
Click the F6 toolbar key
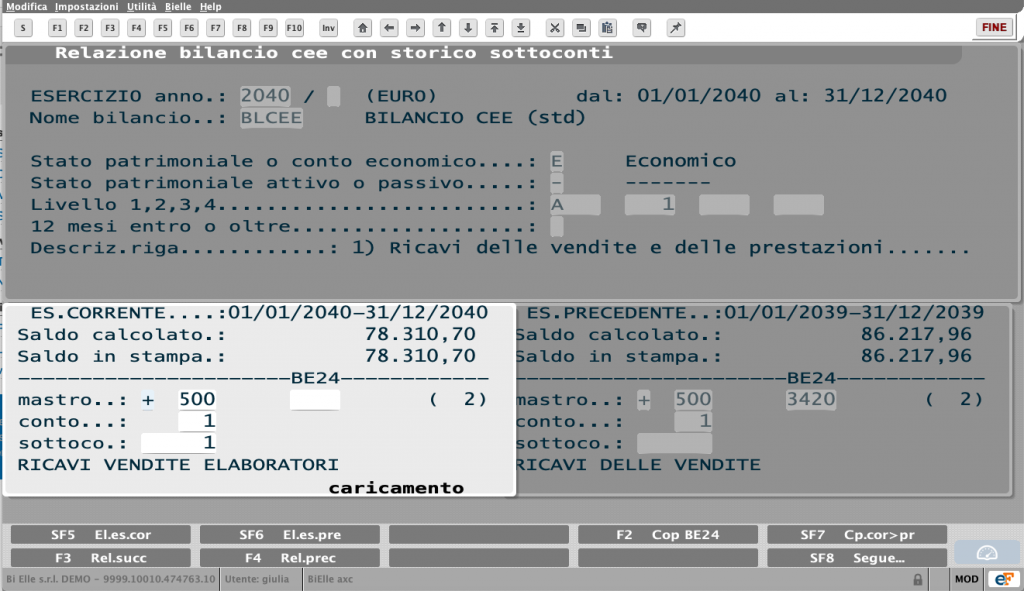click(x=189, y=28)
